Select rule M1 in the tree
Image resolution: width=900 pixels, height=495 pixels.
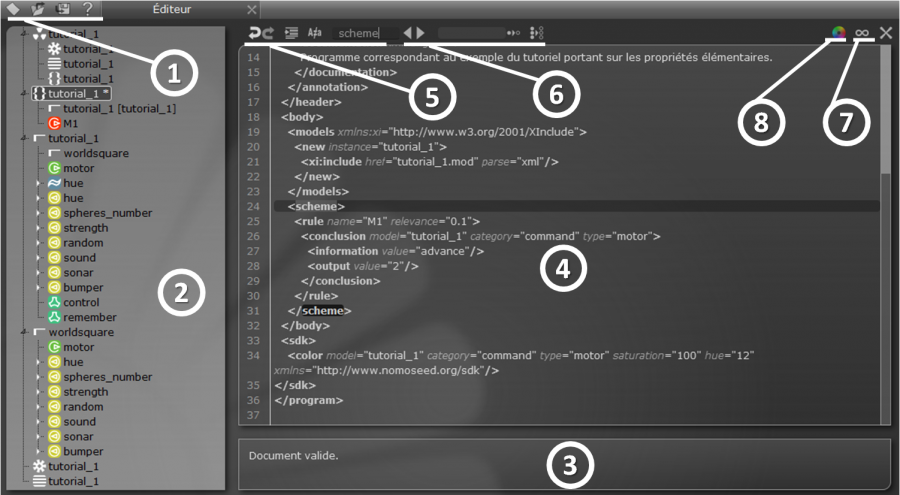(70, 123)
